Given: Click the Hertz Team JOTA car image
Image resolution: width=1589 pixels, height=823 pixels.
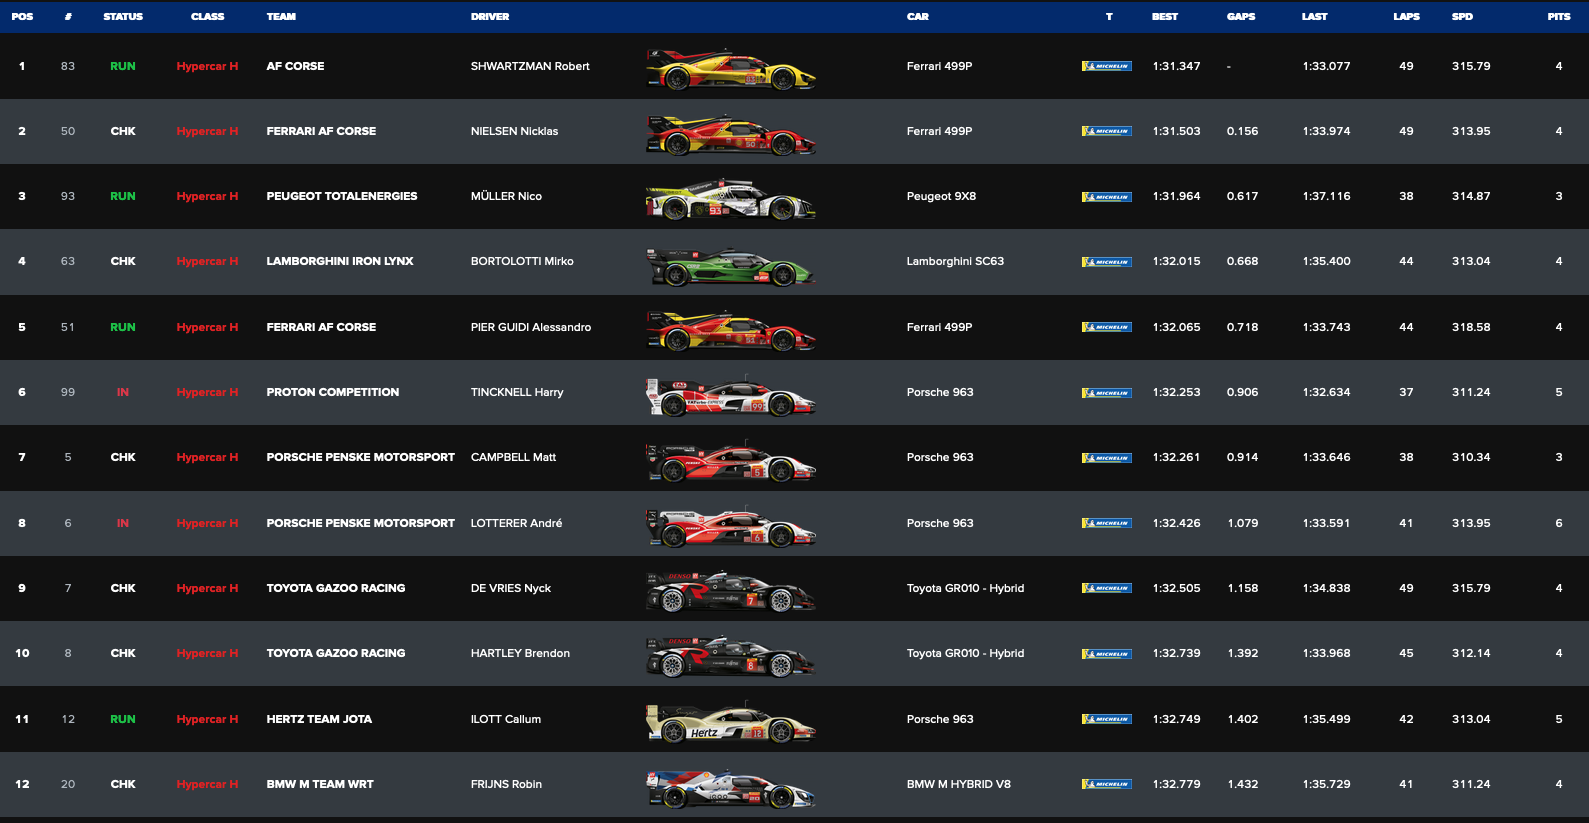Looking at the screenshot, I should pos(731,722).
